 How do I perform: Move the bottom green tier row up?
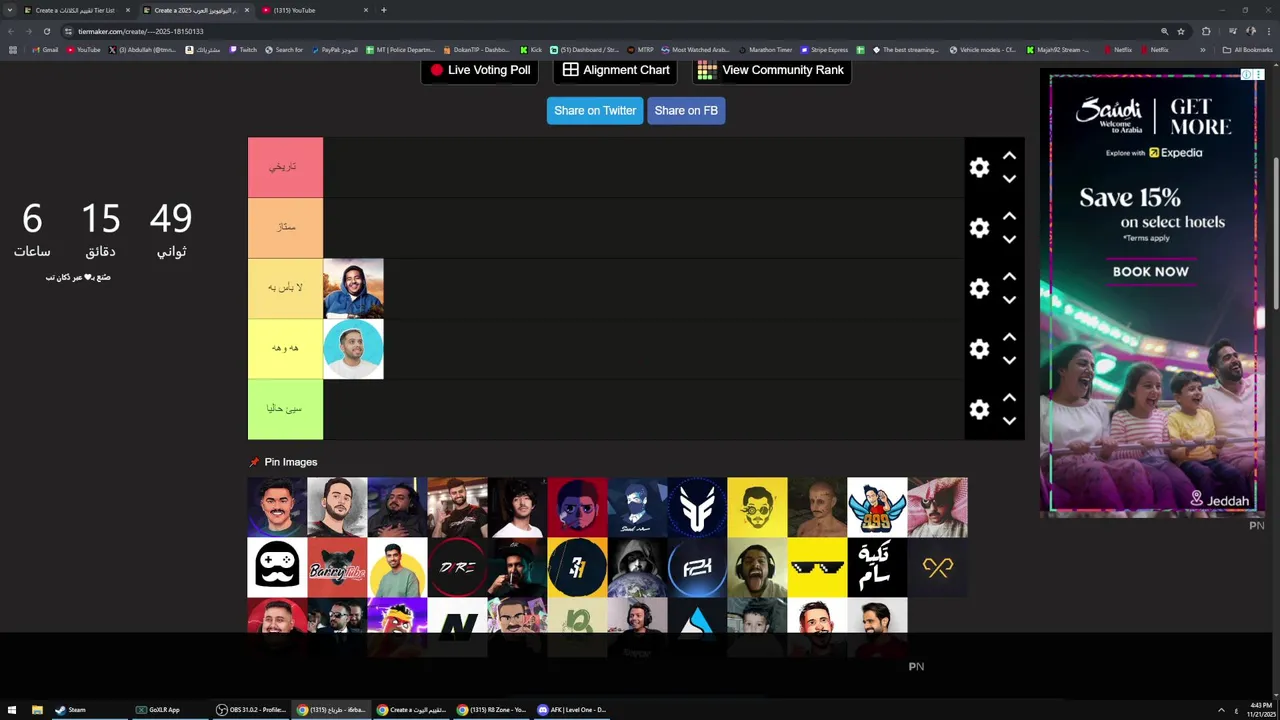tap(1009, 398)
